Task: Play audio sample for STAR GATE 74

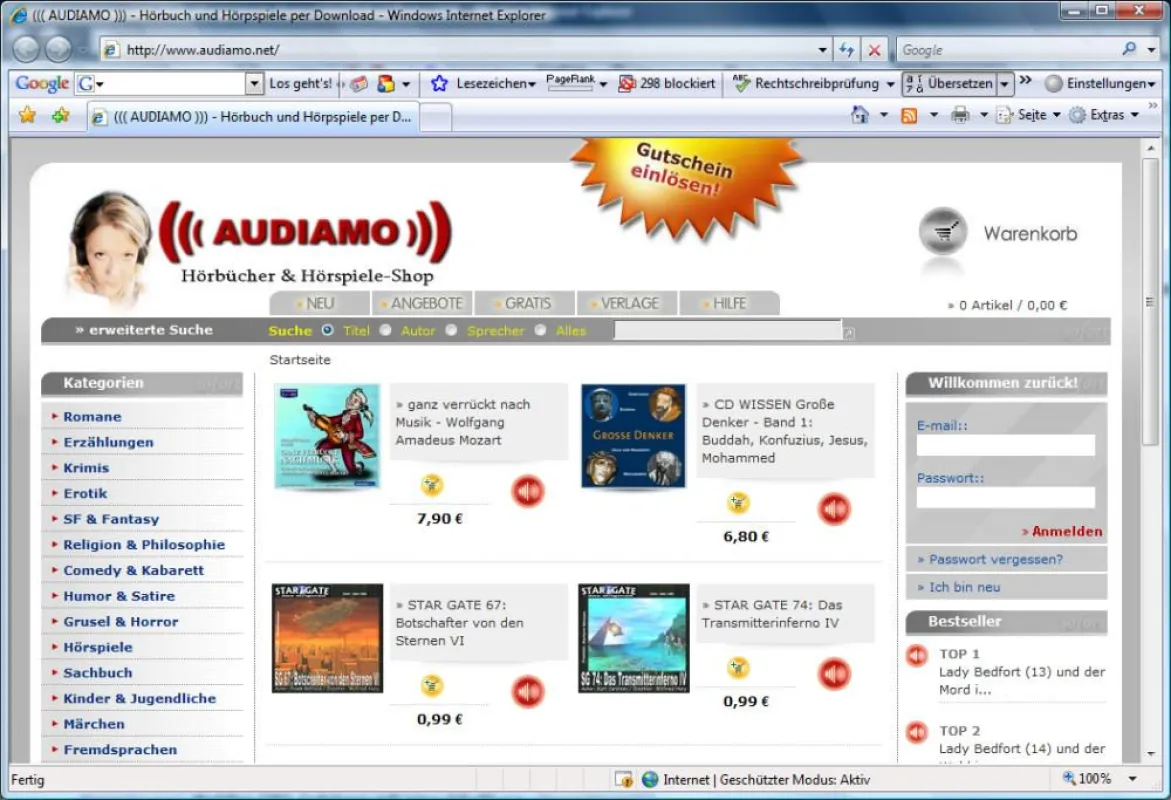Action: click(x=834, y=673)
